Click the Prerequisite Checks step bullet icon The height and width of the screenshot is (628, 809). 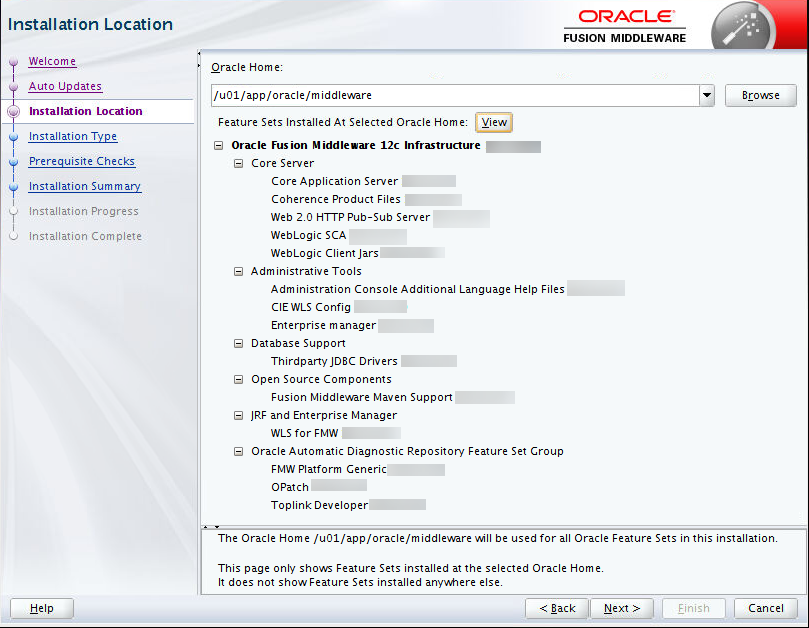point(14,162)
